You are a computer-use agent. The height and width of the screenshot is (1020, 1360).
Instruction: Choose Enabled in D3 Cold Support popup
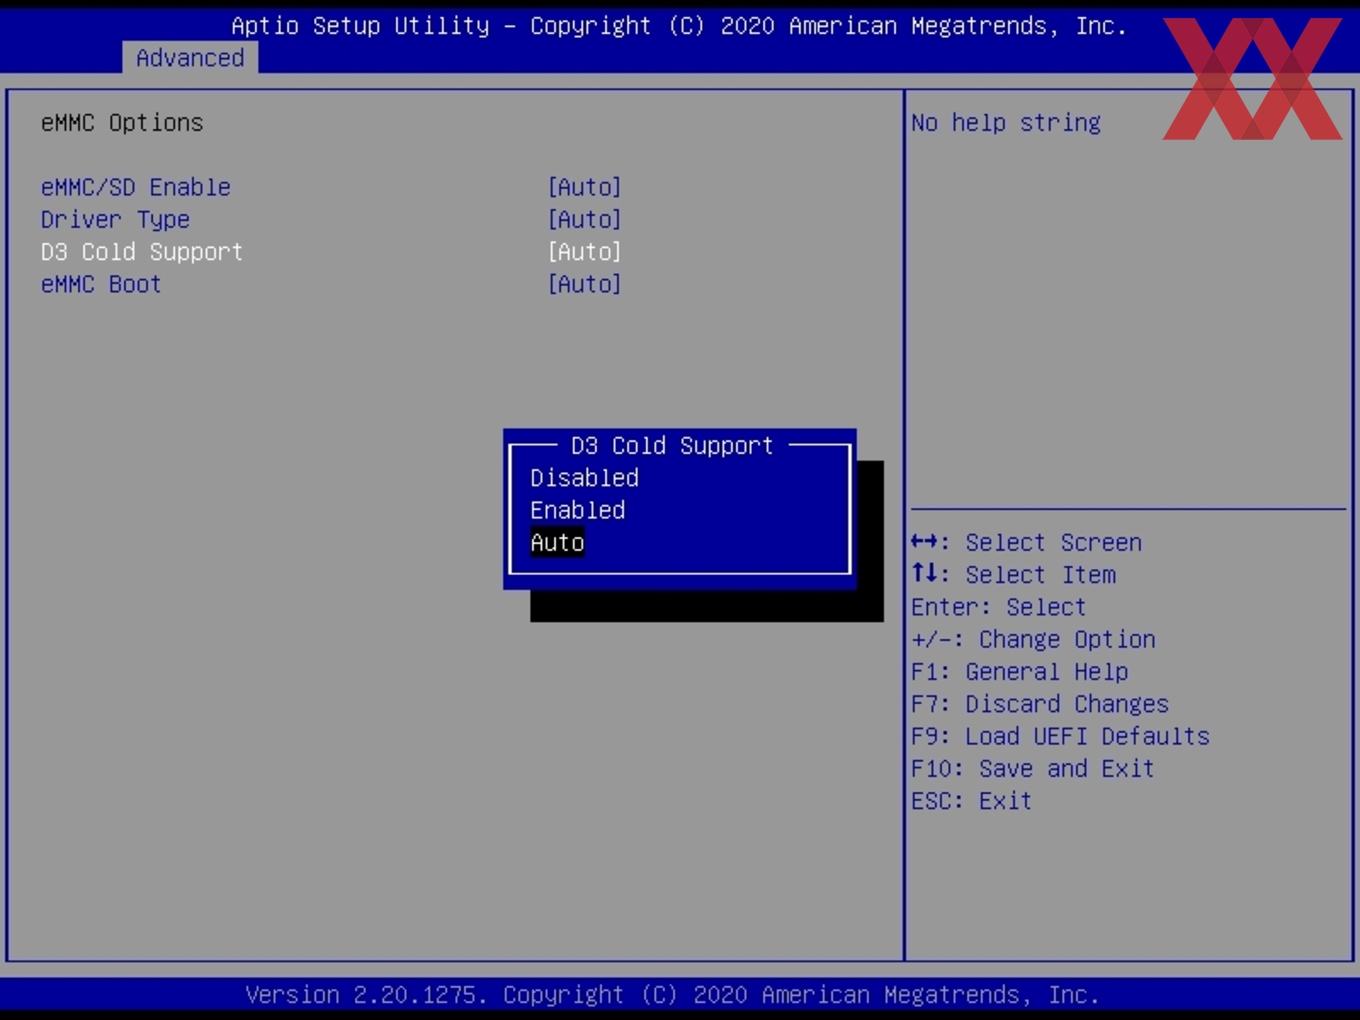(x=578, y=510)
